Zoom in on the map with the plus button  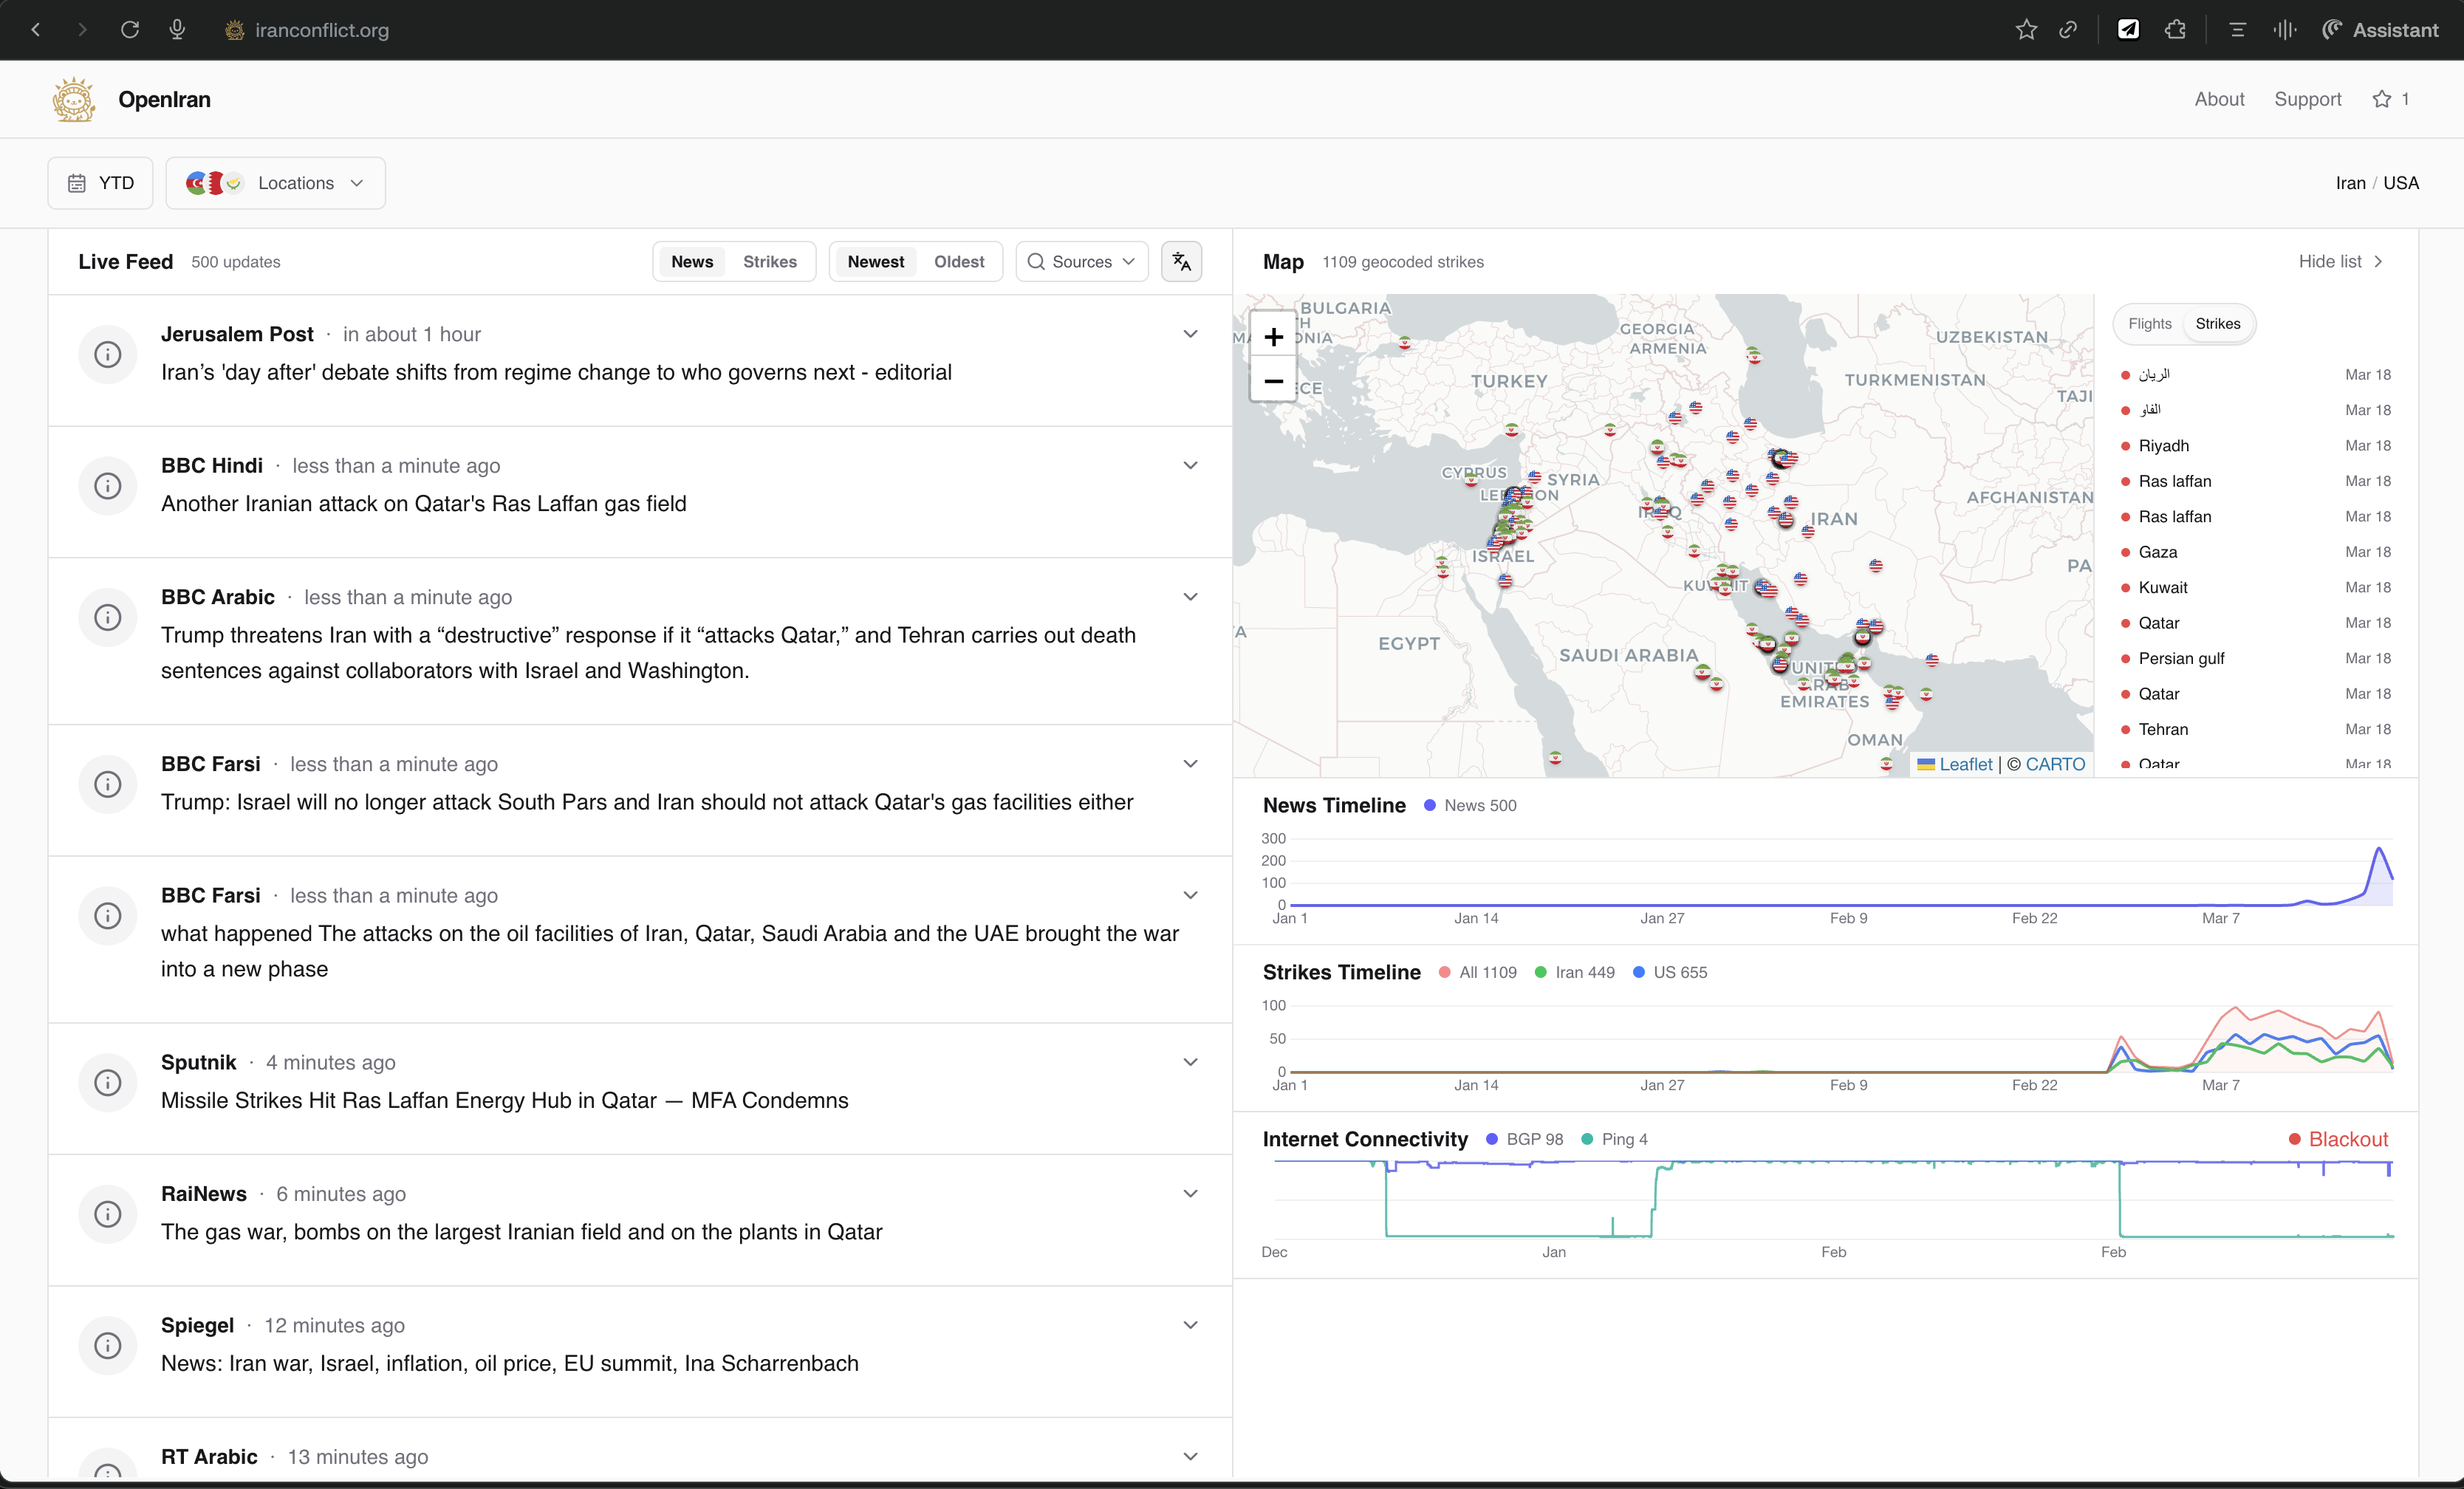(1273, 337)
